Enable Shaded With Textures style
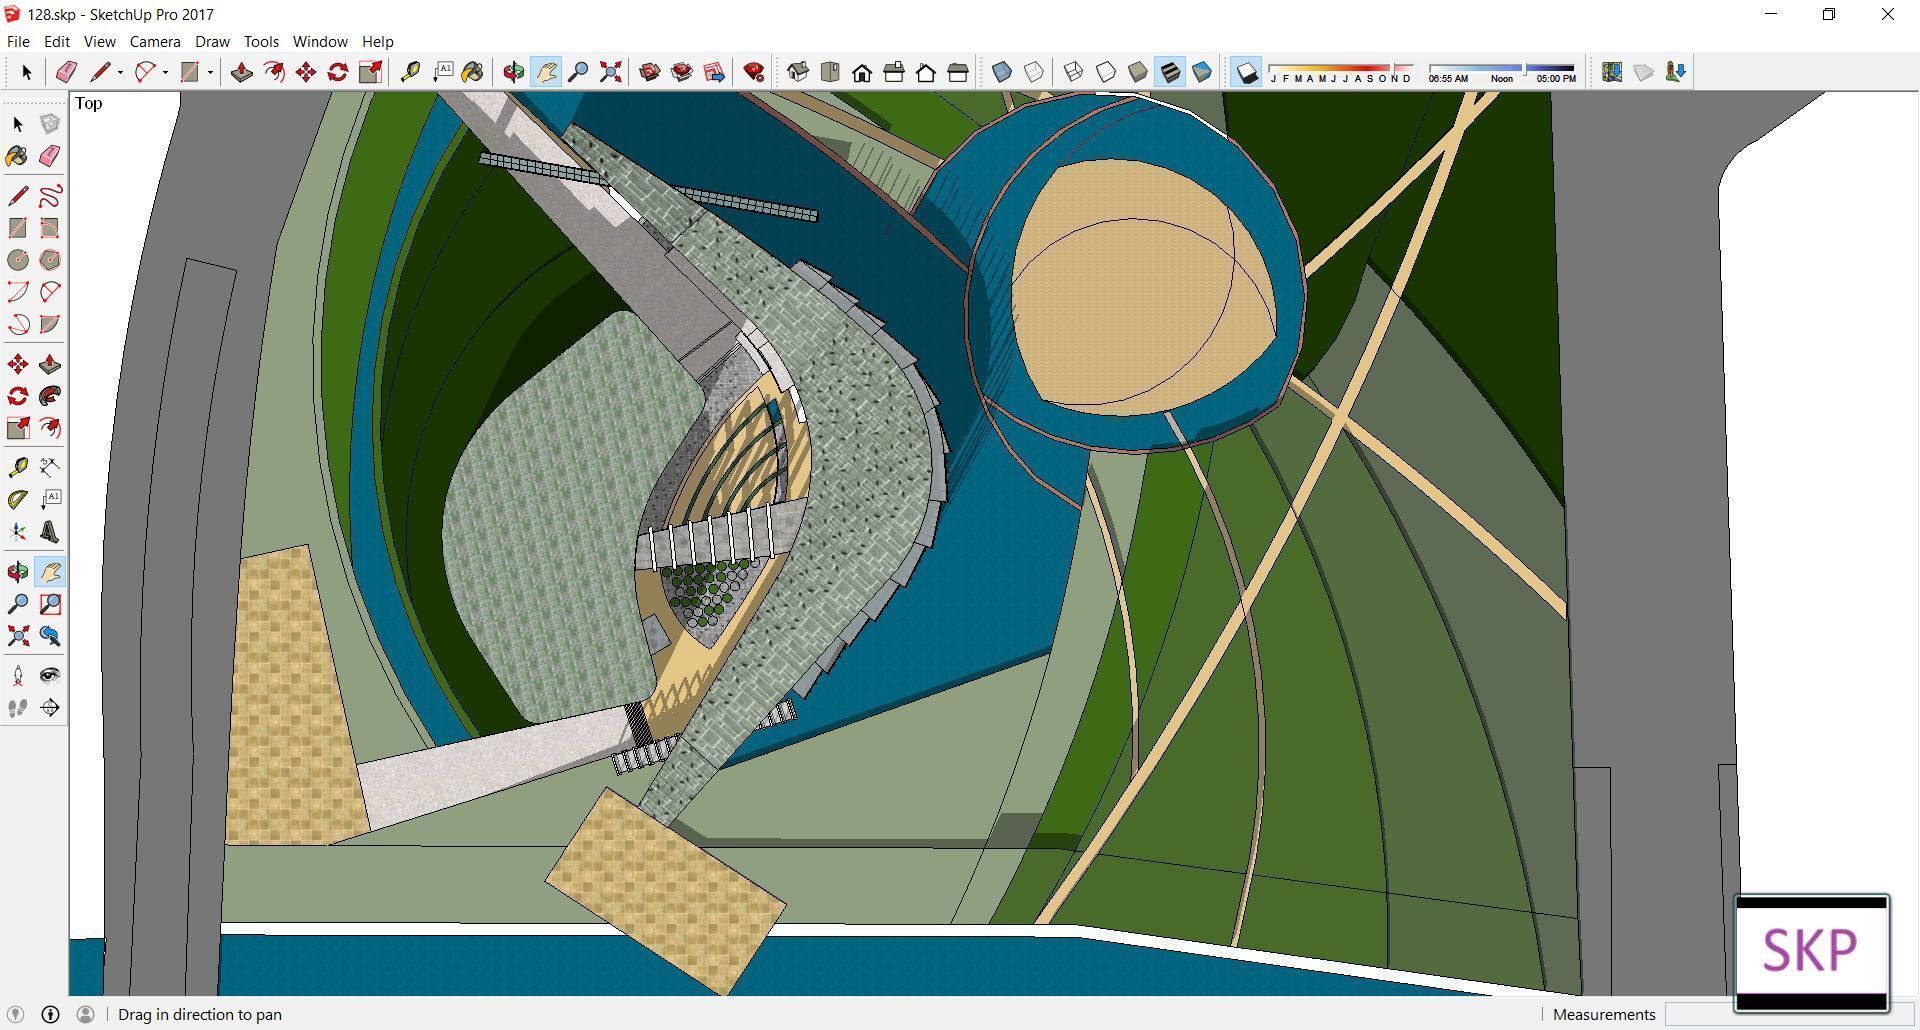 1170,72
